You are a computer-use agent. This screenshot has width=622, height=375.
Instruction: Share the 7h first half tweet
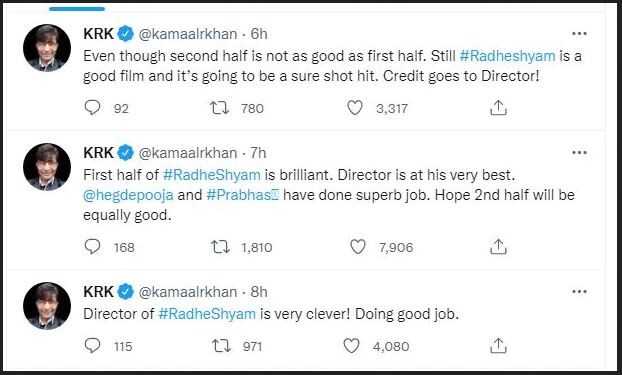point(498,247)
